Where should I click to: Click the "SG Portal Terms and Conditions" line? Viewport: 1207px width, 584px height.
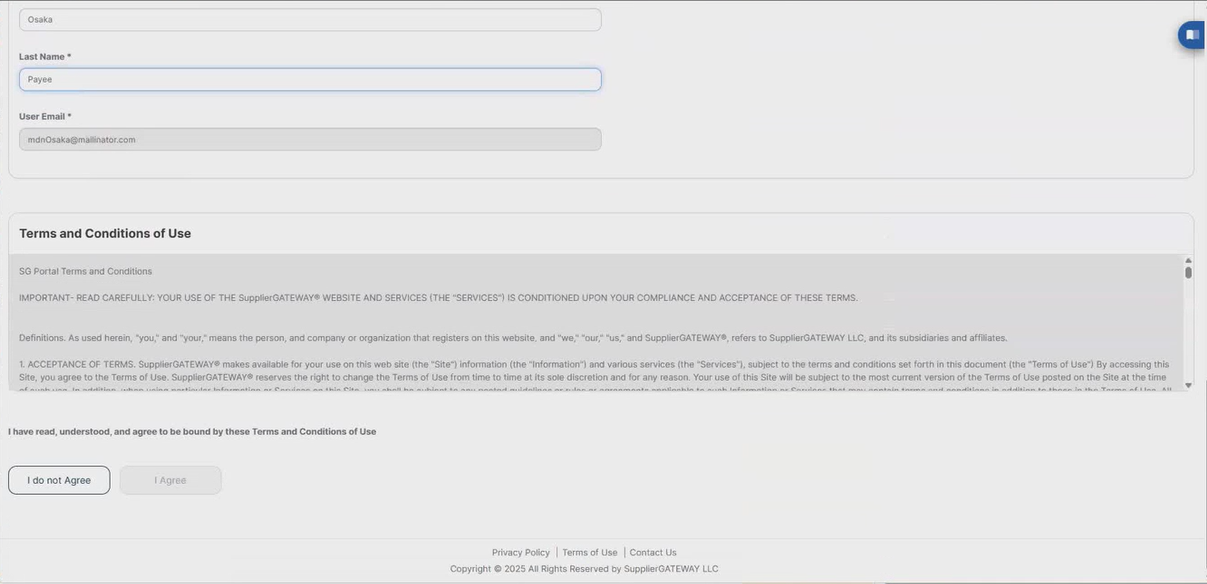[x=85, y=272]
